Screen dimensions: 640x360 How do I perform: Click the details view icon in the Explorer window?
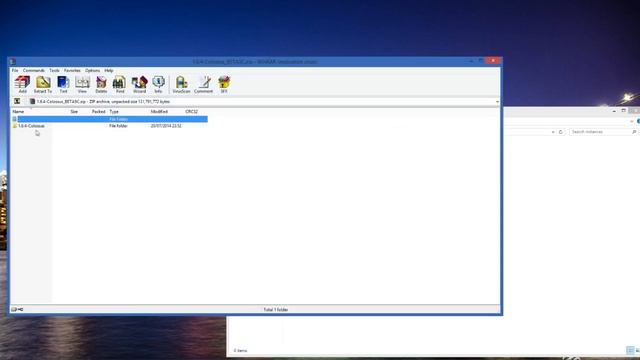click(x=630, y=350)
